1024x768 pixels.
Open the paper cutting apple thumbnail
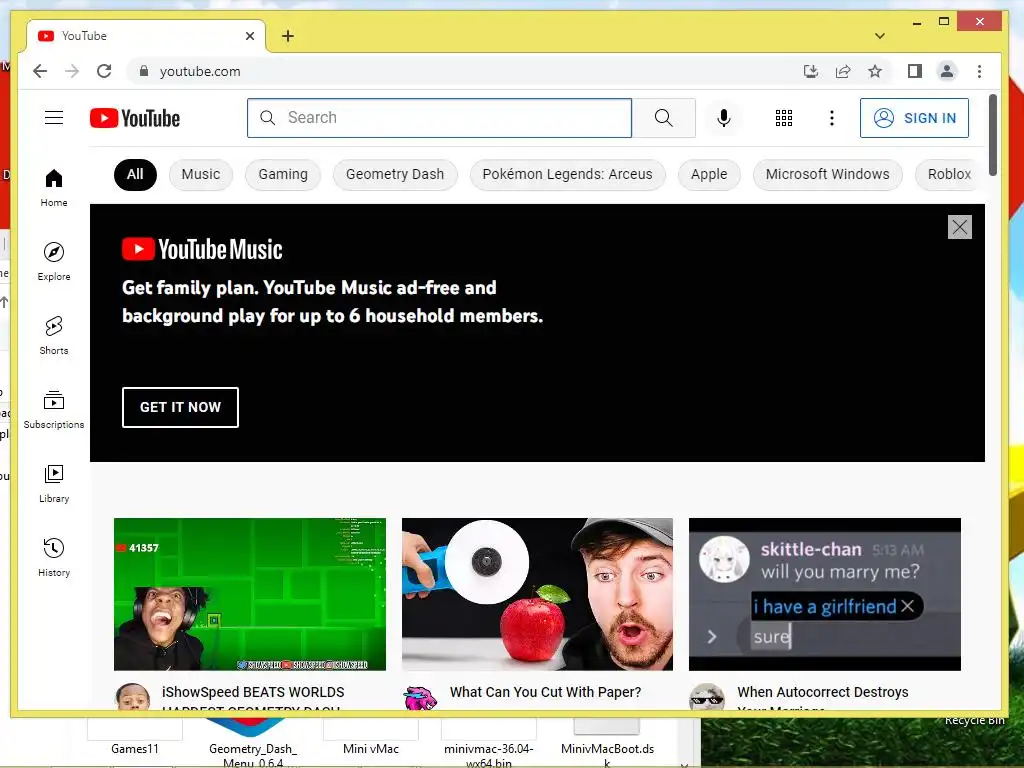click(537, 594)
